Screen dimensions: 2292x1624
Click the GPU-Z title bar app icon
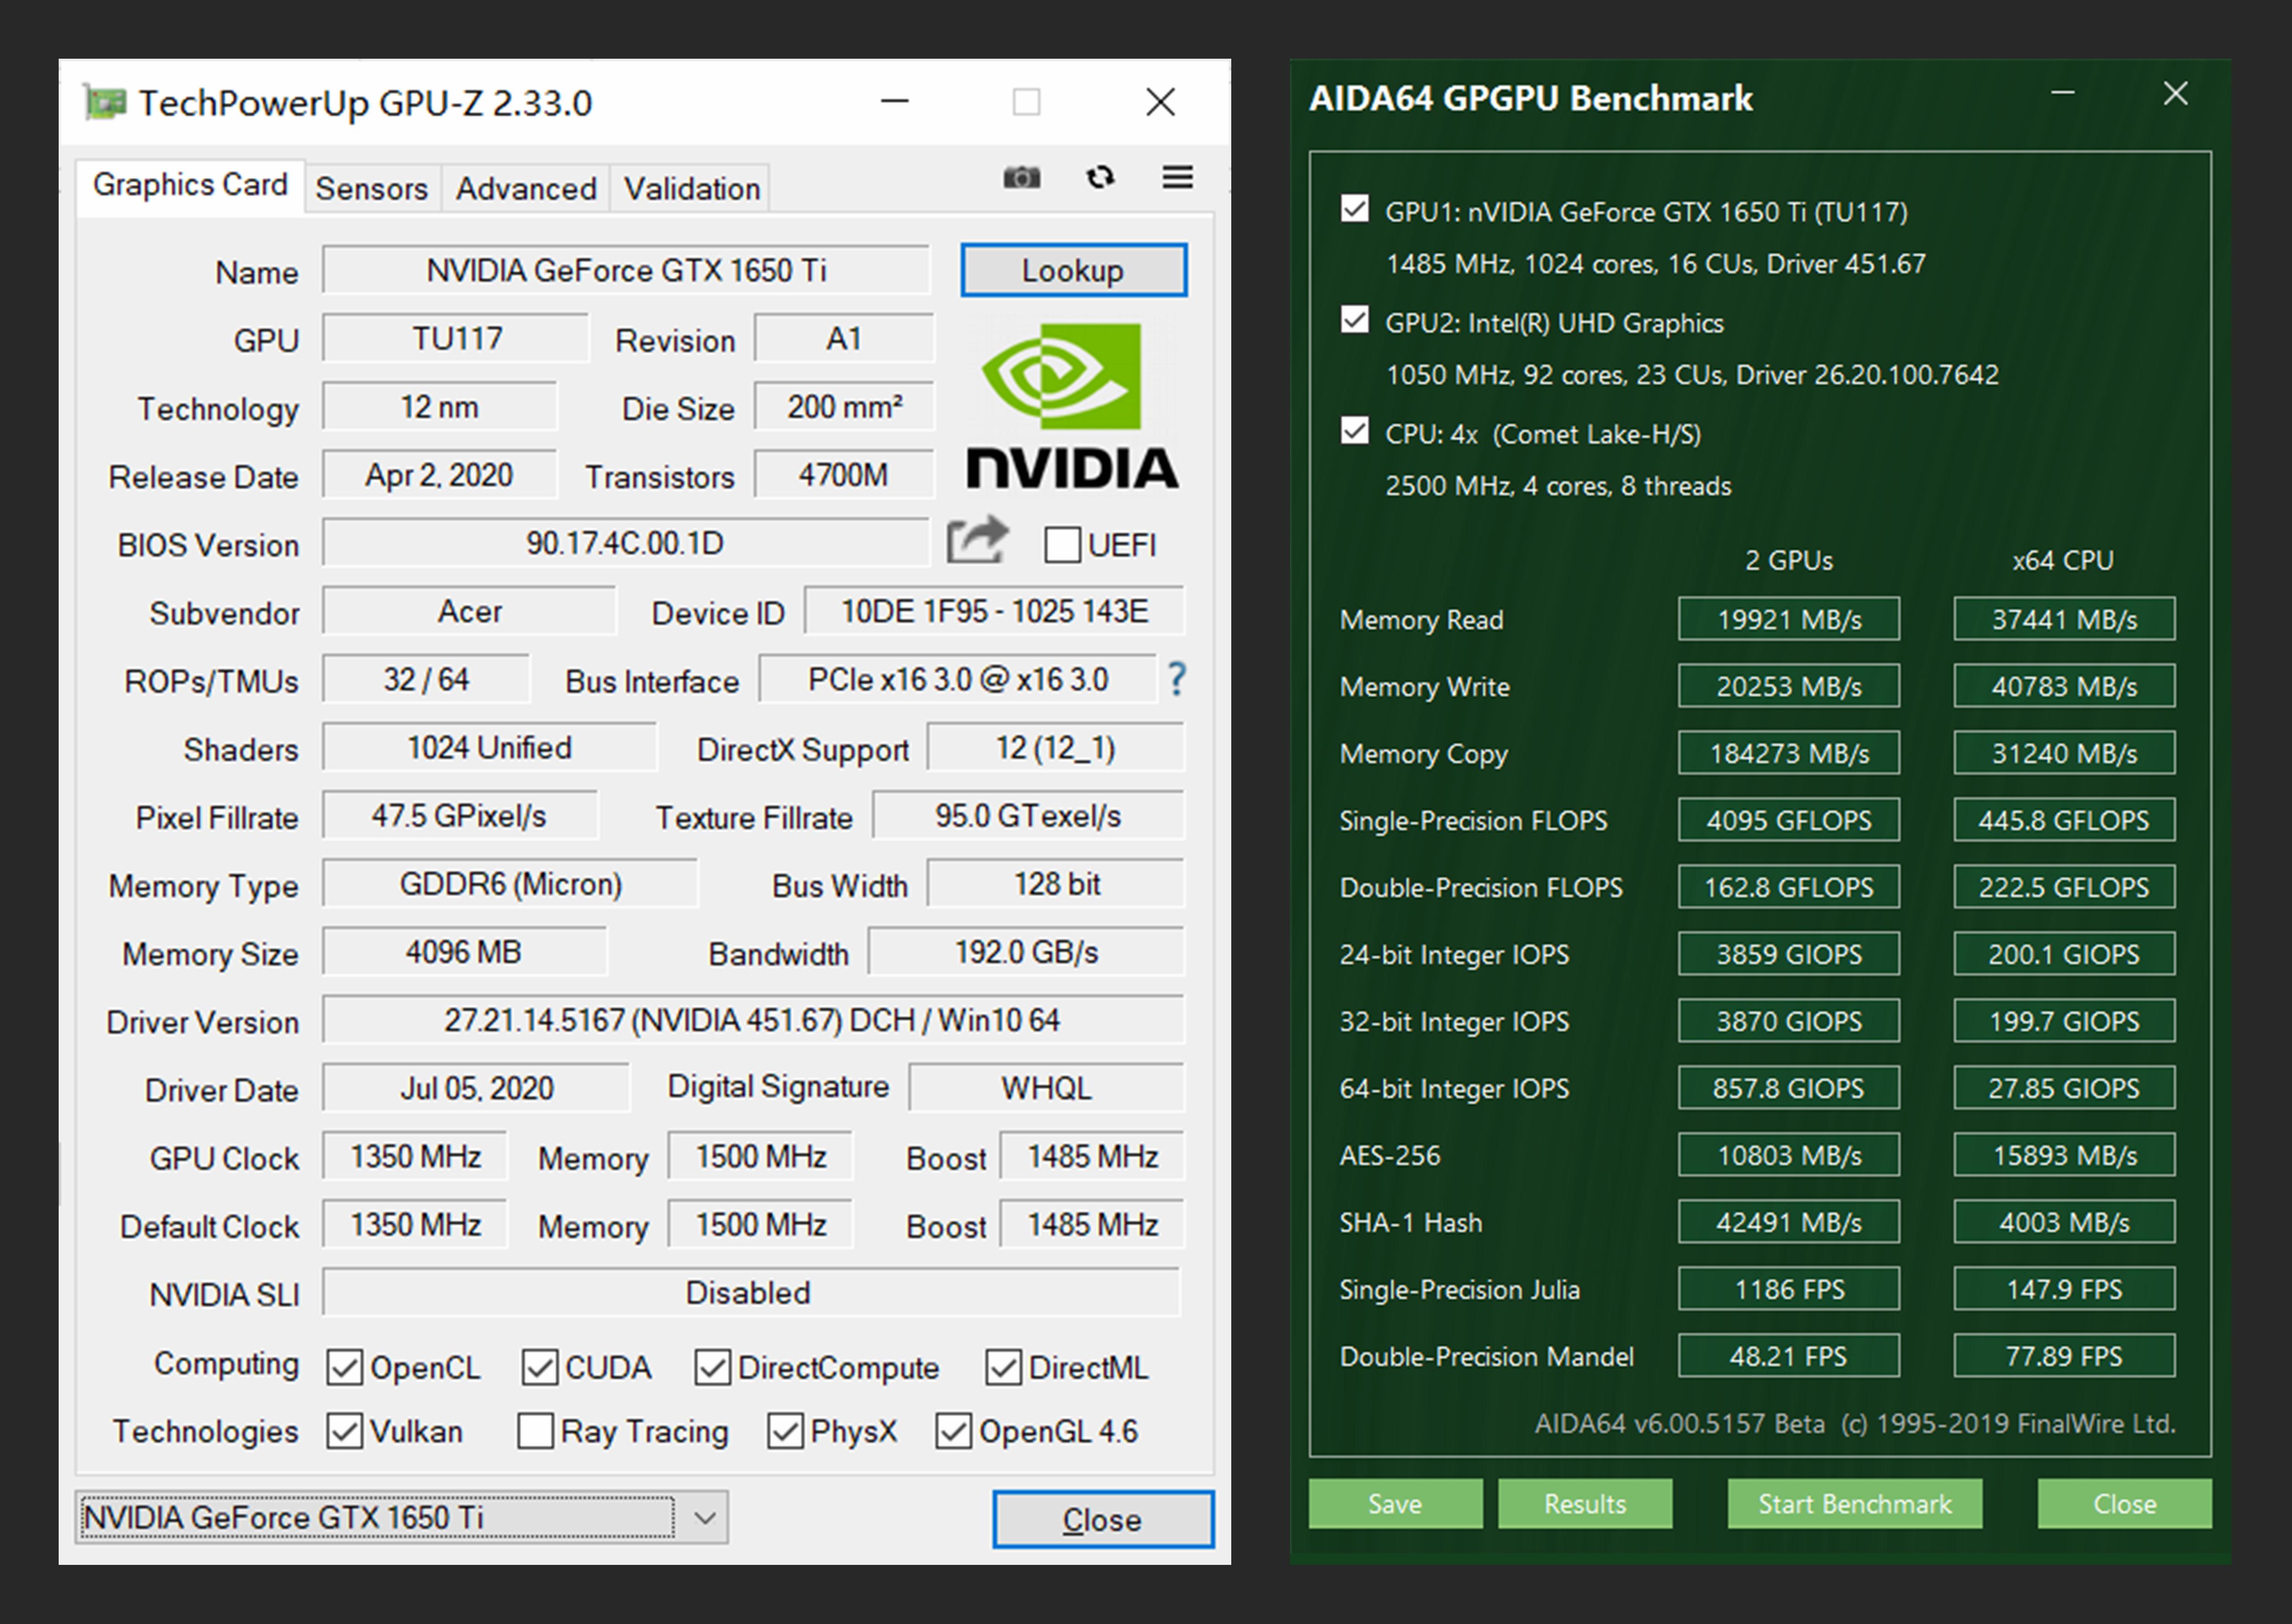click(105, 102)
